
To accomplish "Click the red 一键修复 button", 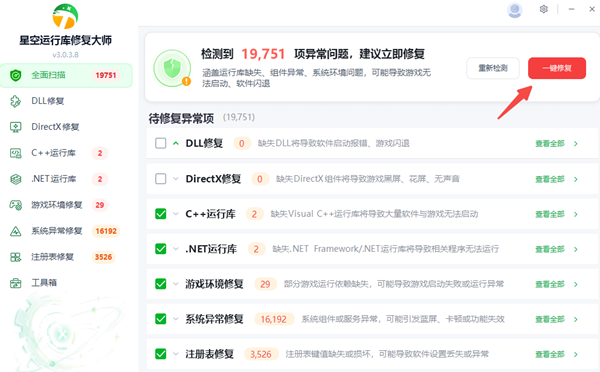I will pyautogui.click(x=557, y=68).
